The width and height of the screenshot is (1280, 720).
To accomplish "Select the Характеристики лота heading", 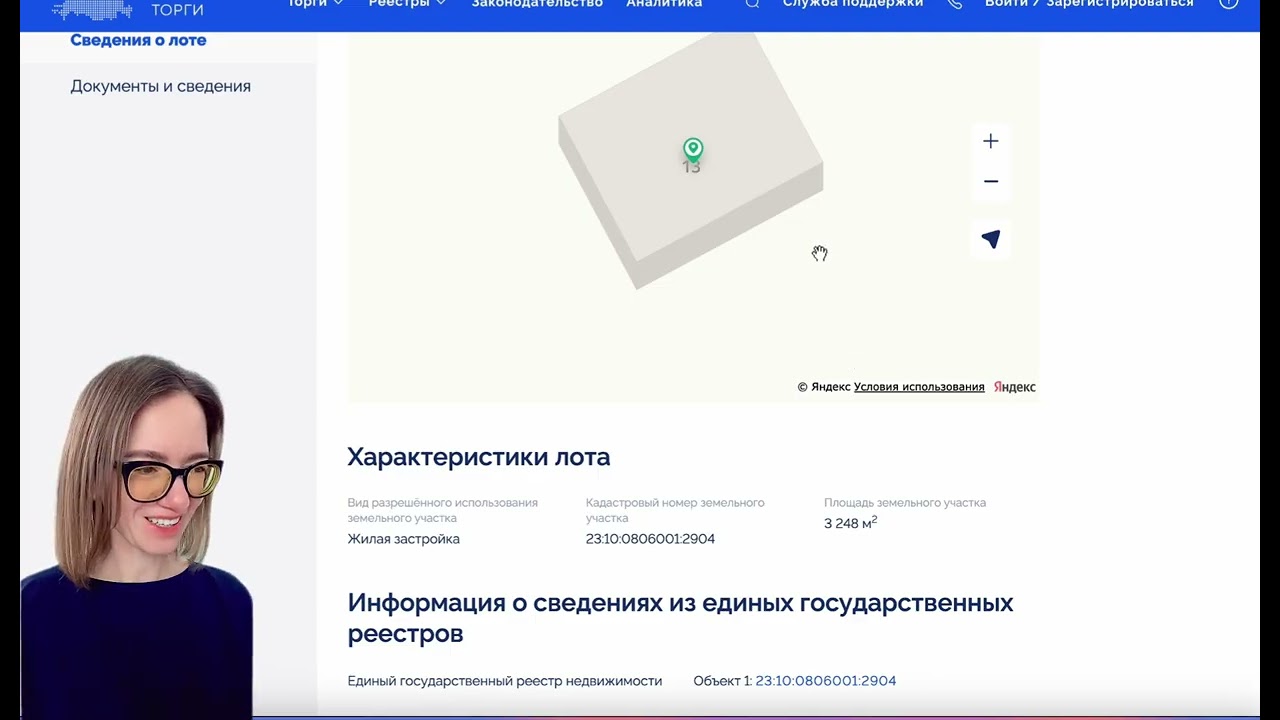I will [478, 457].
